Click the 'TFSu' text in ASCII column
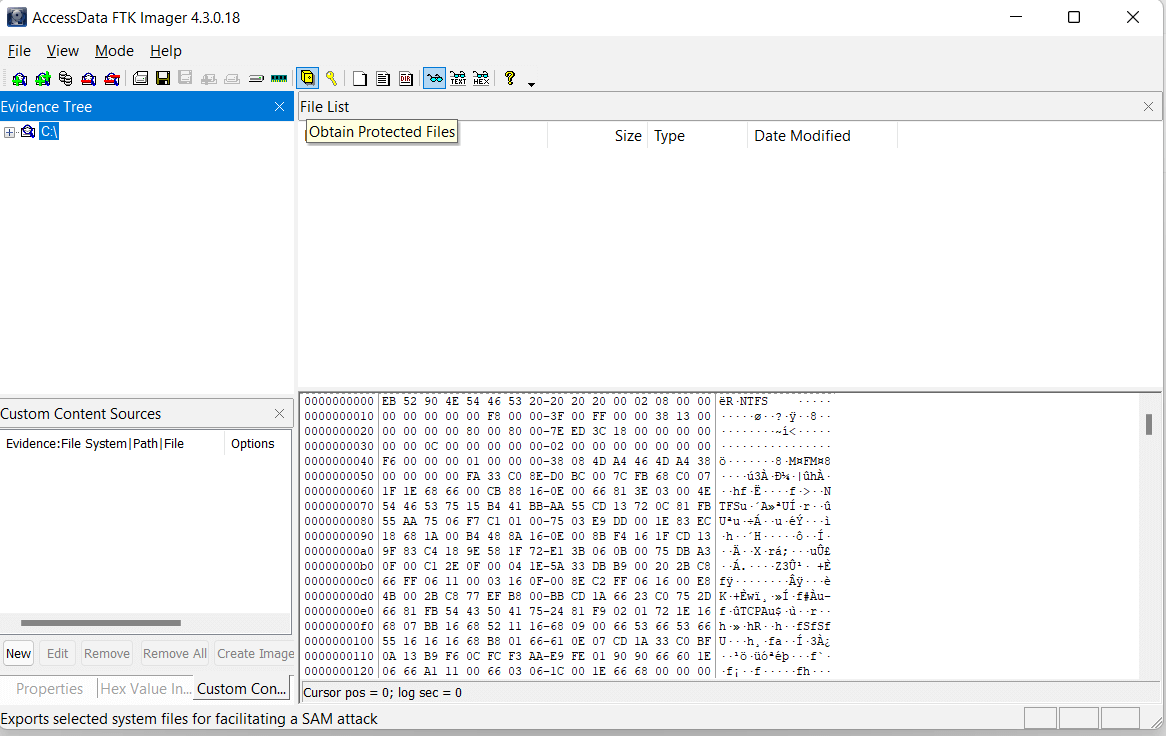This screenshot has height=736, width=1166. click(x=733, y=506)
